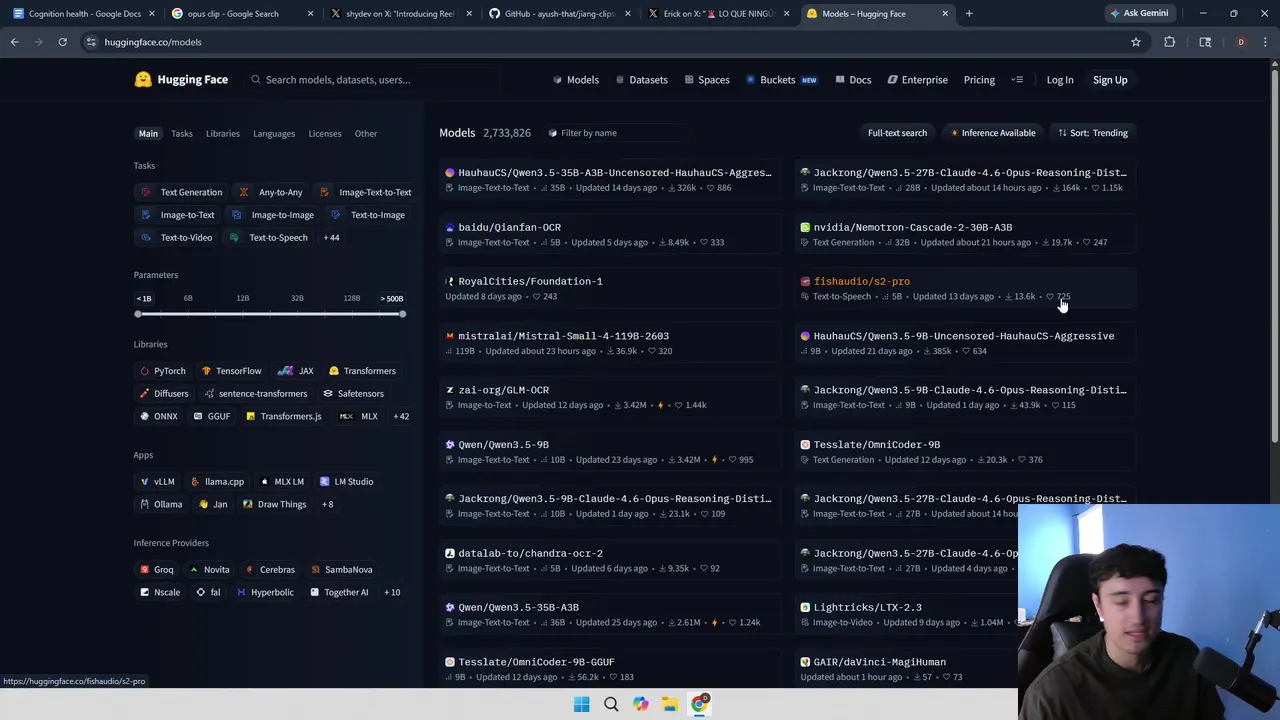Expand +10 more inference providers
Screen dimensions: 1280x720
tap(392, 593)
